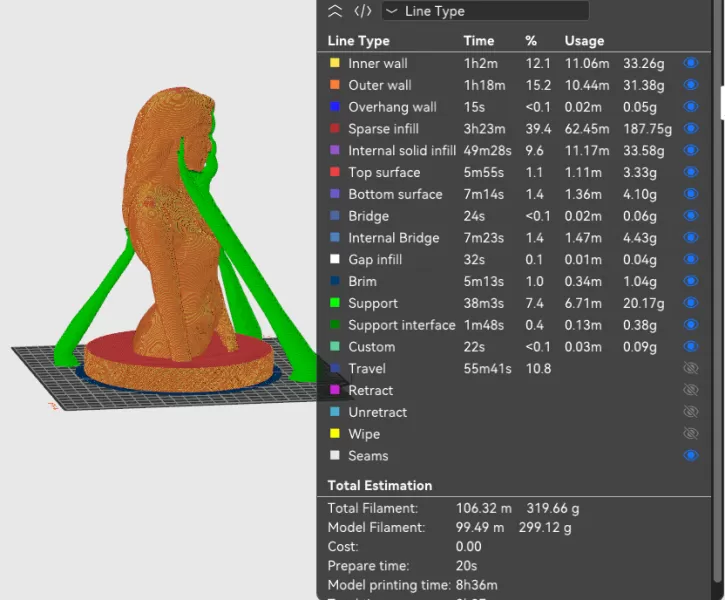Open the Line Type view dropdown

coord(485,11)
